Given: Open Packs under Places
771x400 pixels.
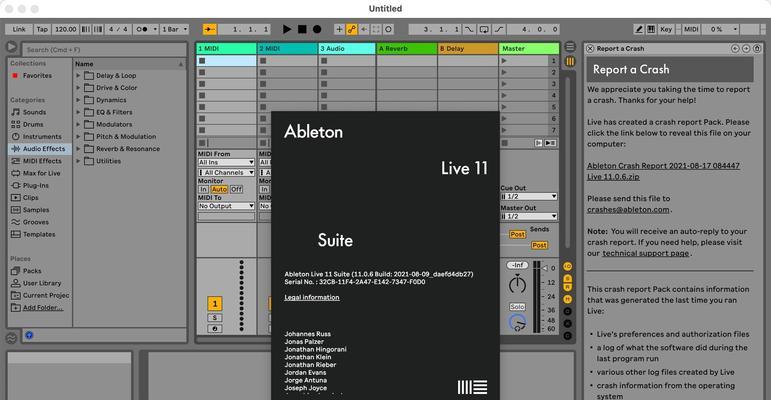Looking at the screenshot, I should [x=32, y=271].
